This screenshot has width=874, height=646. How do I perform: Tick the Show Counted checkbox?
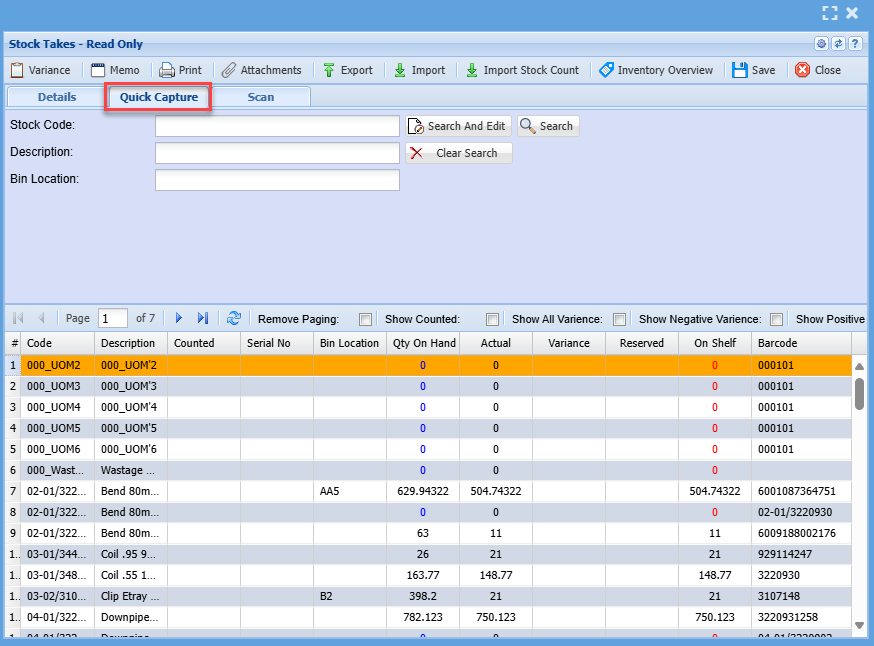(492, 319)
